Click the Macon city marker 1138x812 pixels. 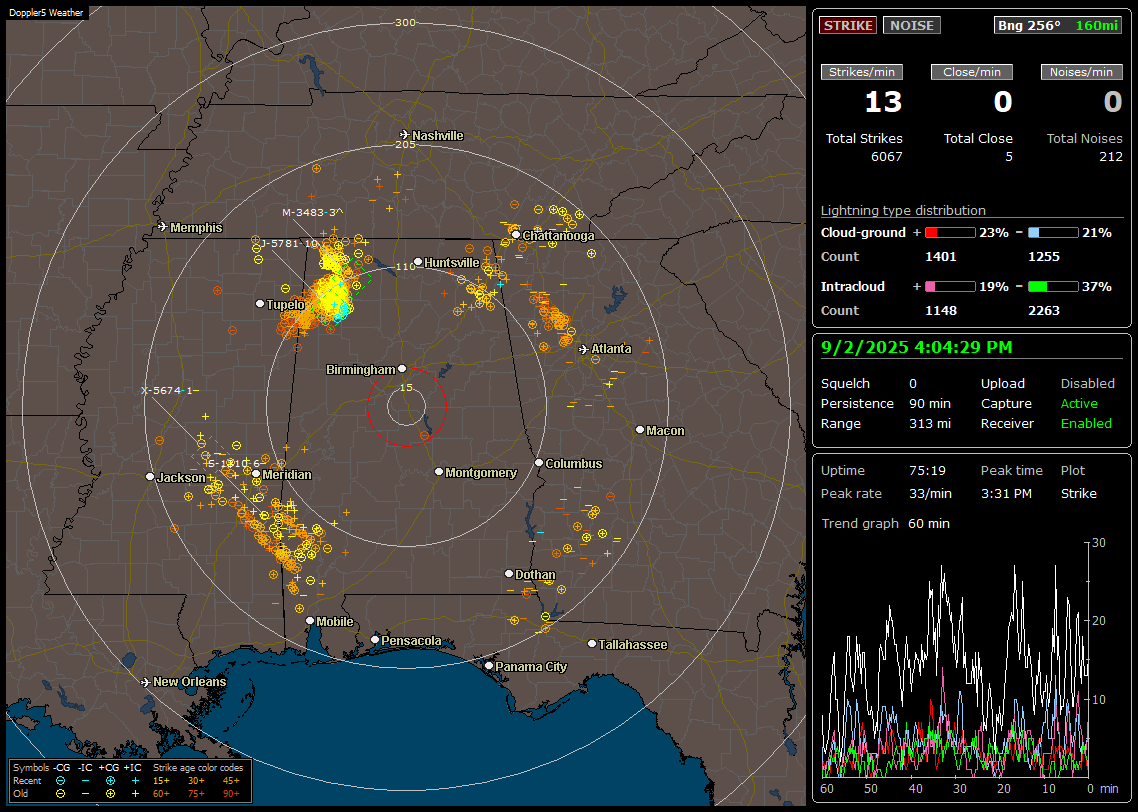(639, 430)
